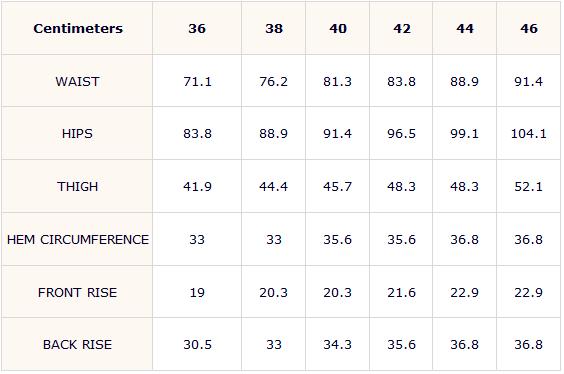
Task: Click the FRONT RISE row label
Action: (x=77, y=292)
